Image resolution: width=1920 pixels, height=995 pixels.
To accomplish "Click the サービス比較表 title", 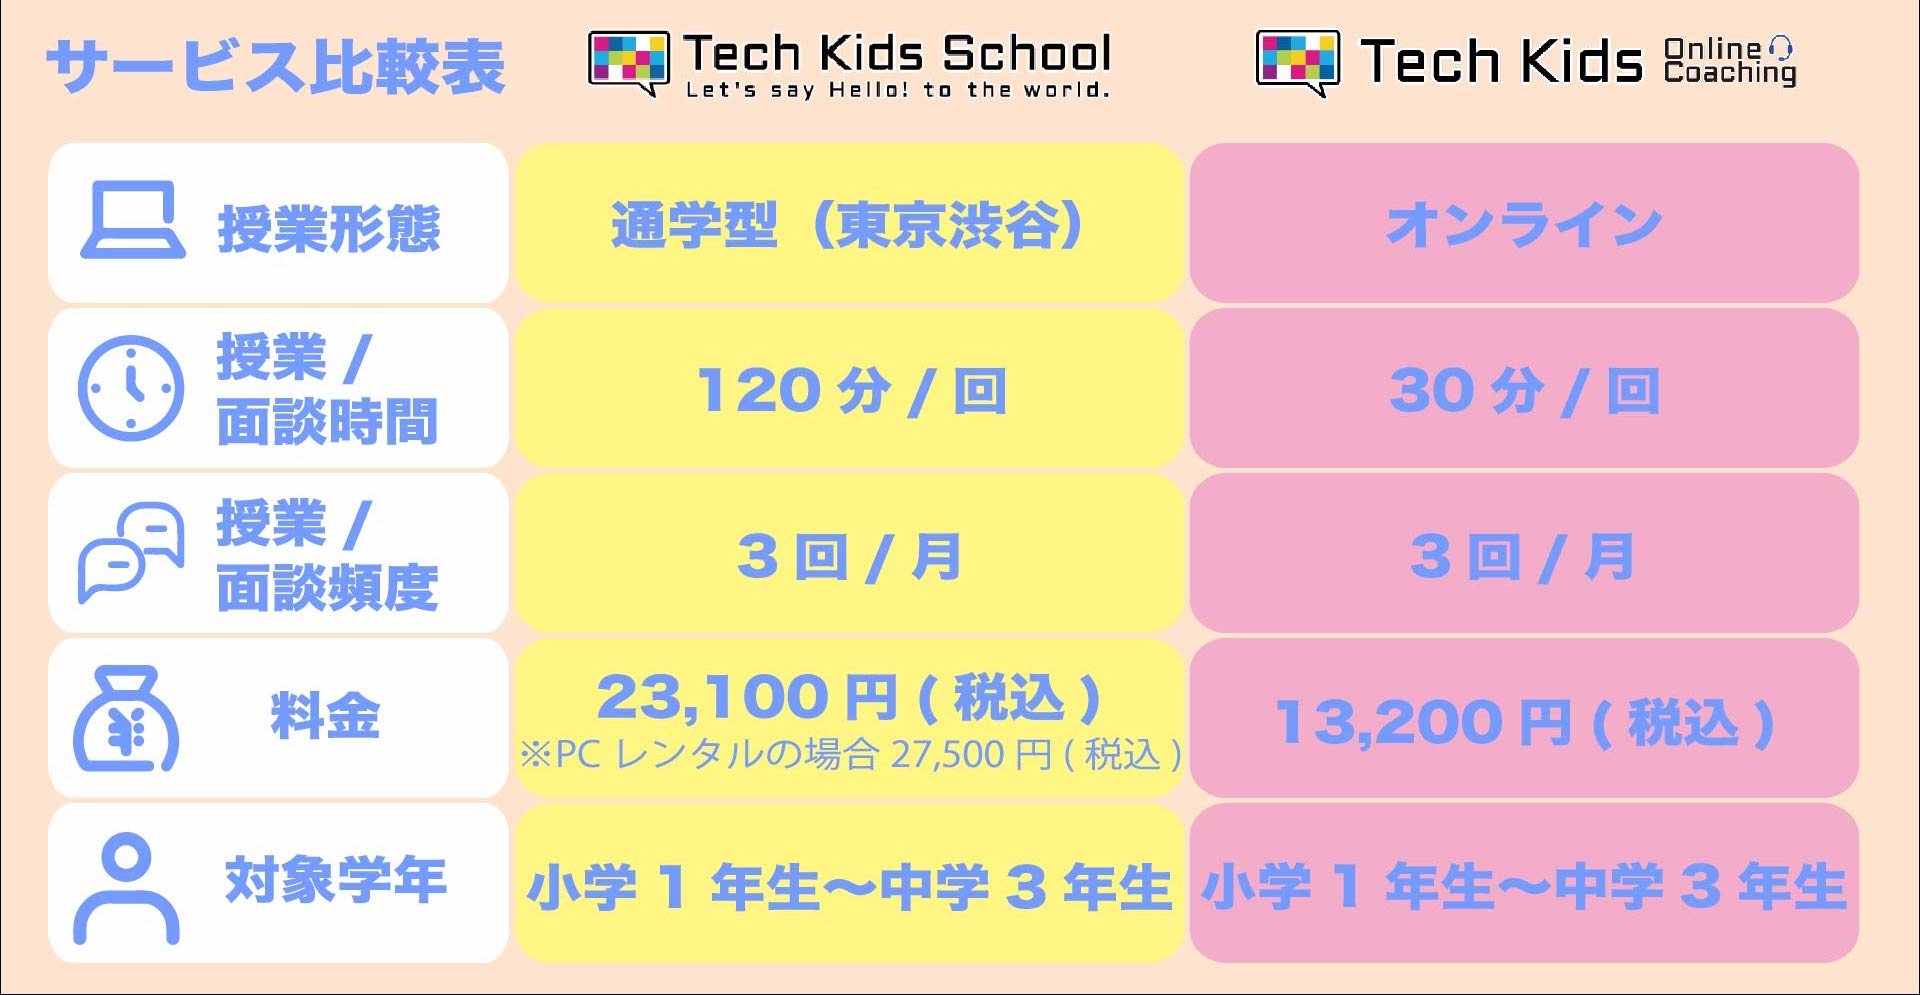I will click(276, 67).
